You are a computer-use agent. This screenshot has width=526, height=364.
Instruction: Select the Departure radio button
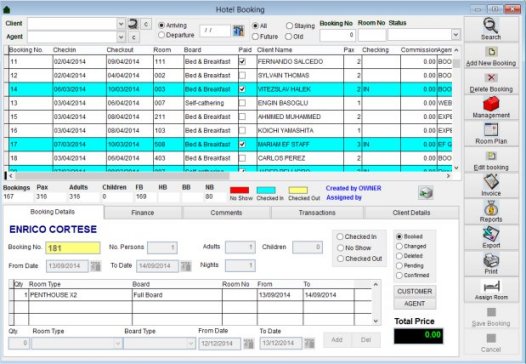click(x=161, y=35)
